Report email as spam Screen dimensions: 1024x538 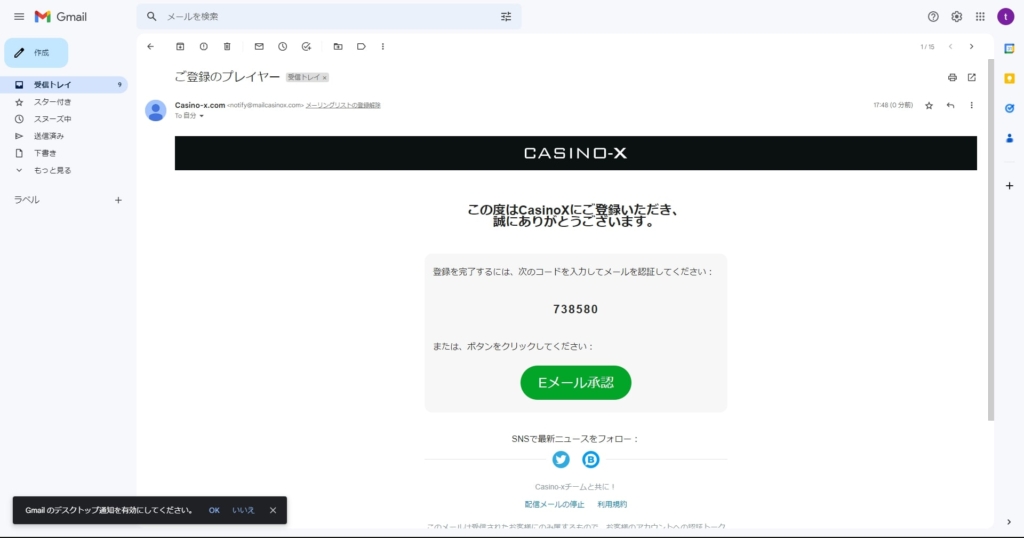[x=204, y=47]
